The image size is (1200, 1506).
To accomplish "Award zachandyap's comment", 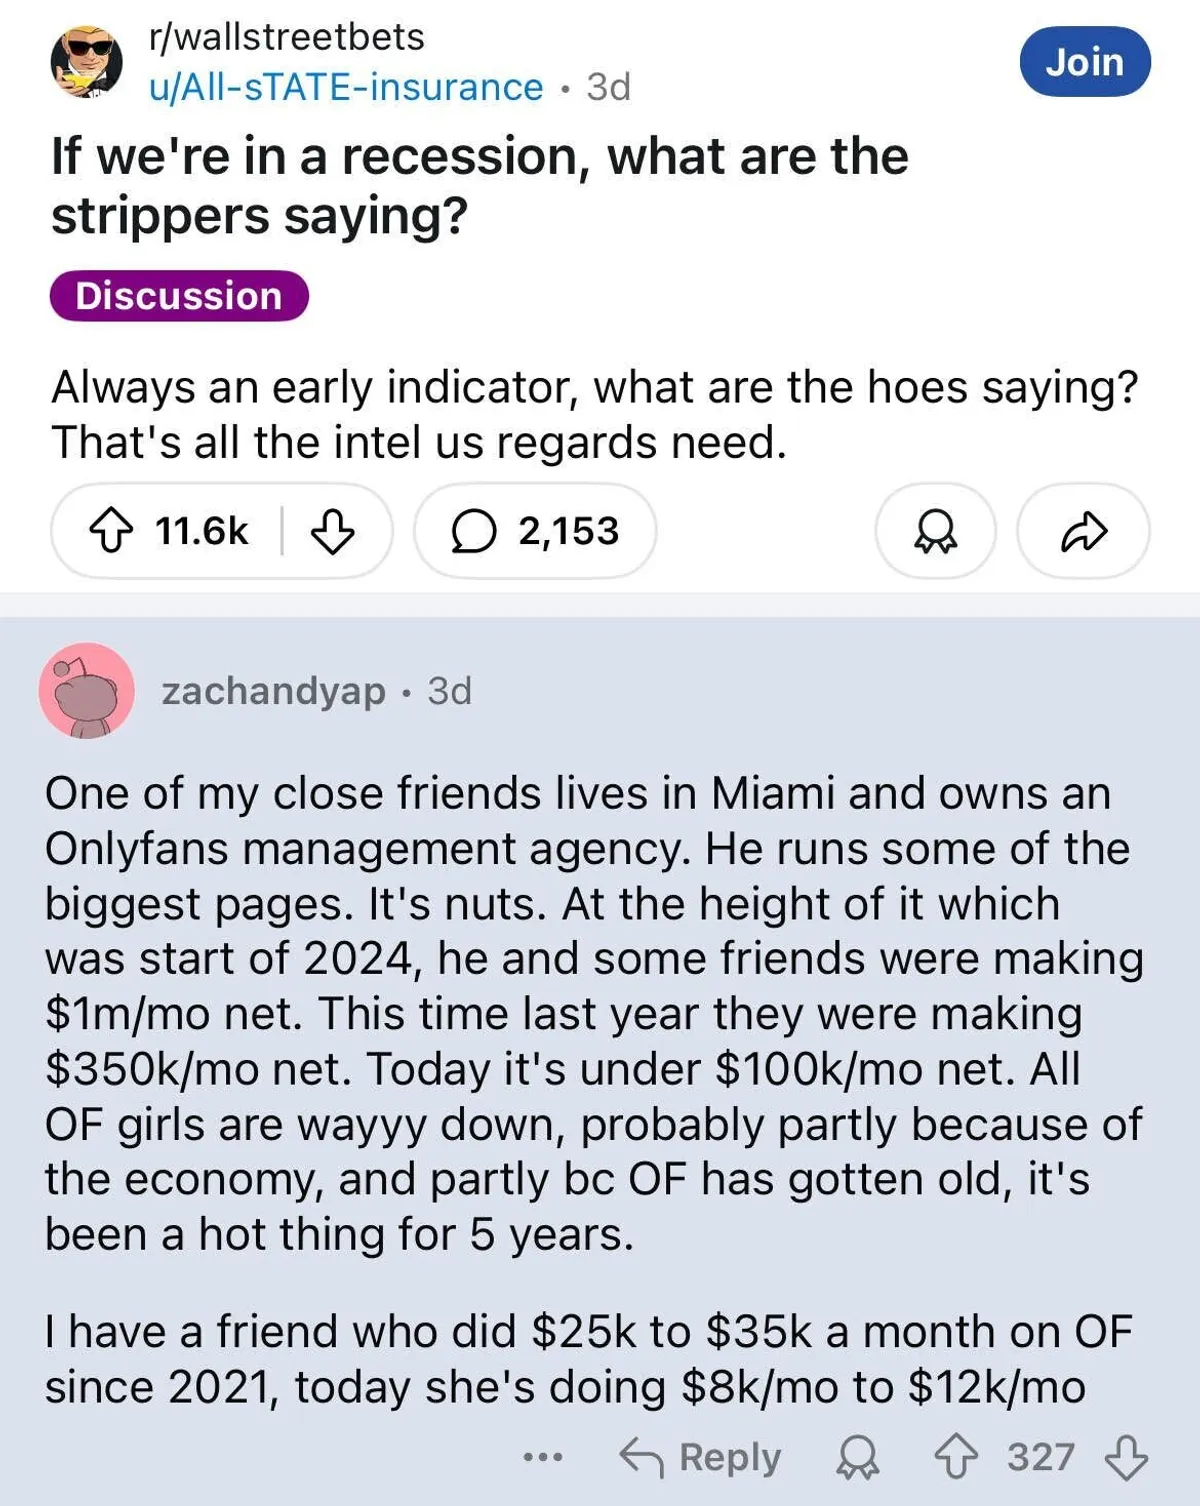I will tap(858, 1458).
